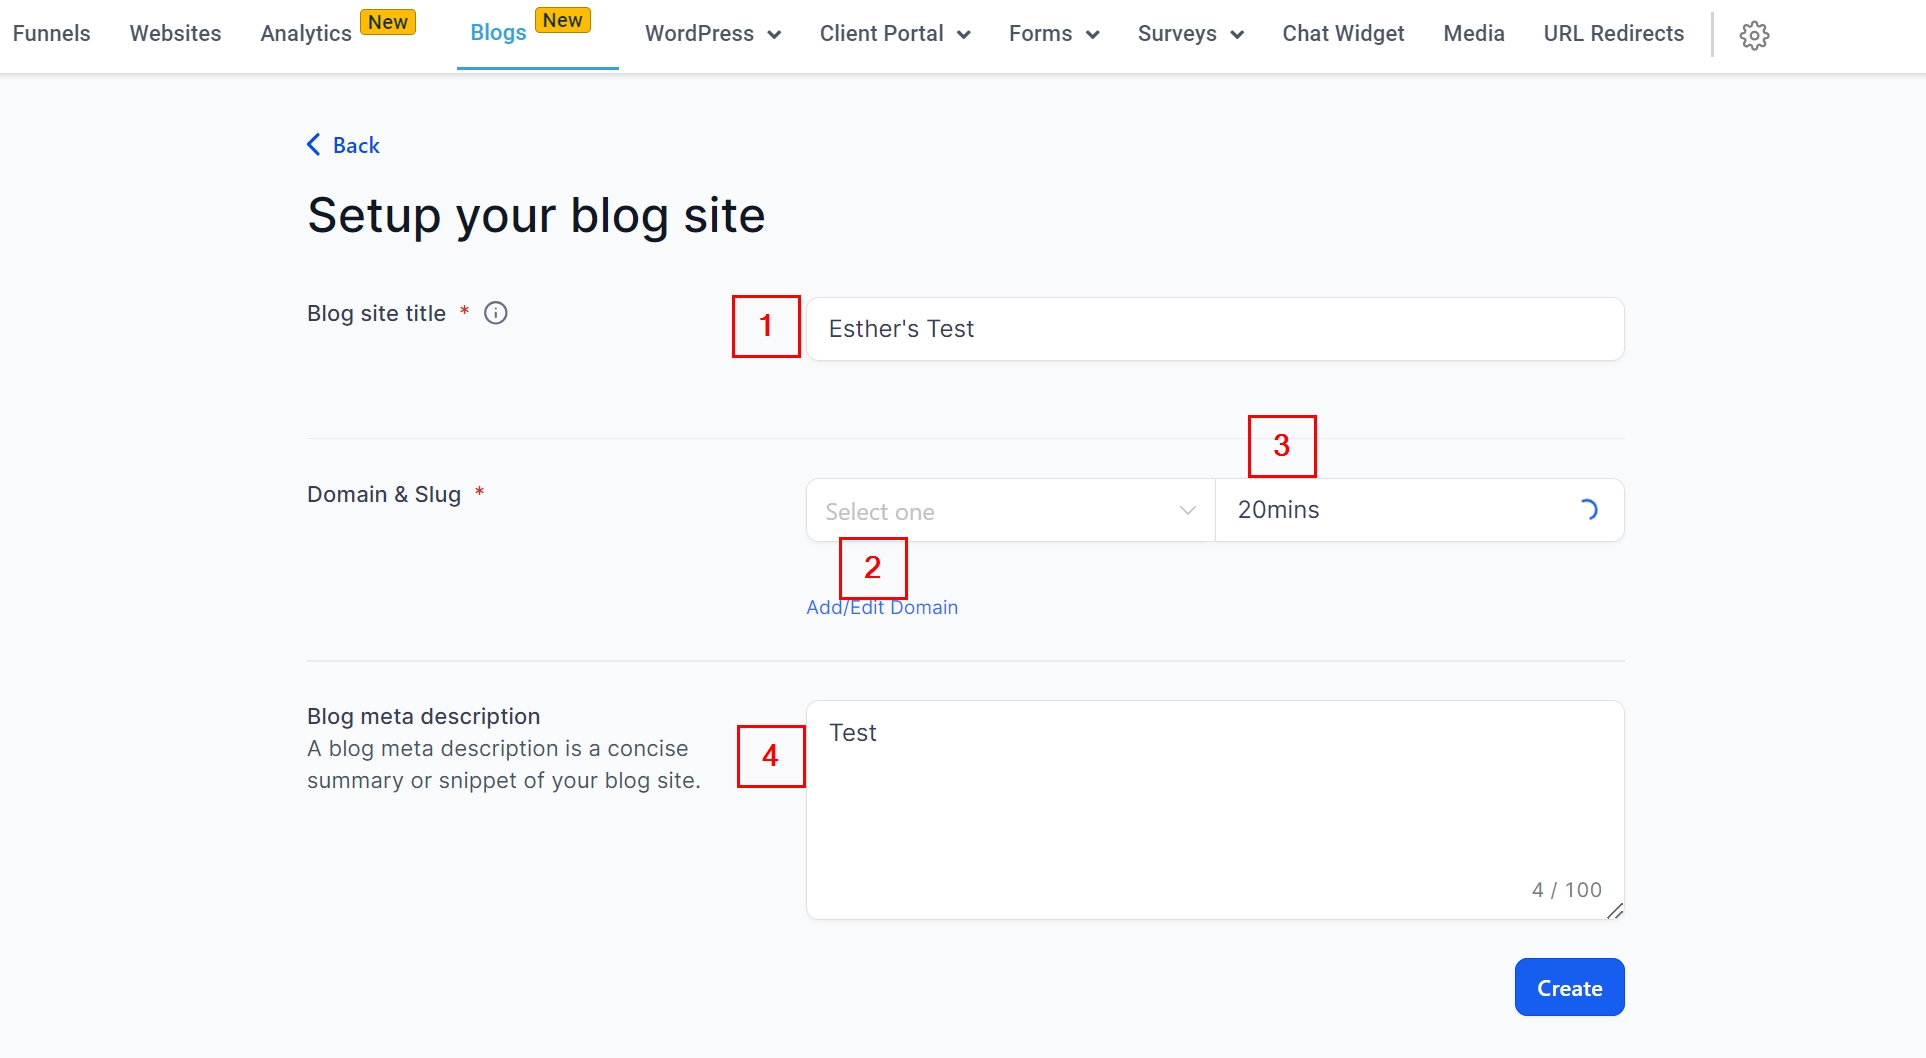Open the WordPress dropdown menu
This screenshot has width=1926, height=1058.
click(712, 34)
